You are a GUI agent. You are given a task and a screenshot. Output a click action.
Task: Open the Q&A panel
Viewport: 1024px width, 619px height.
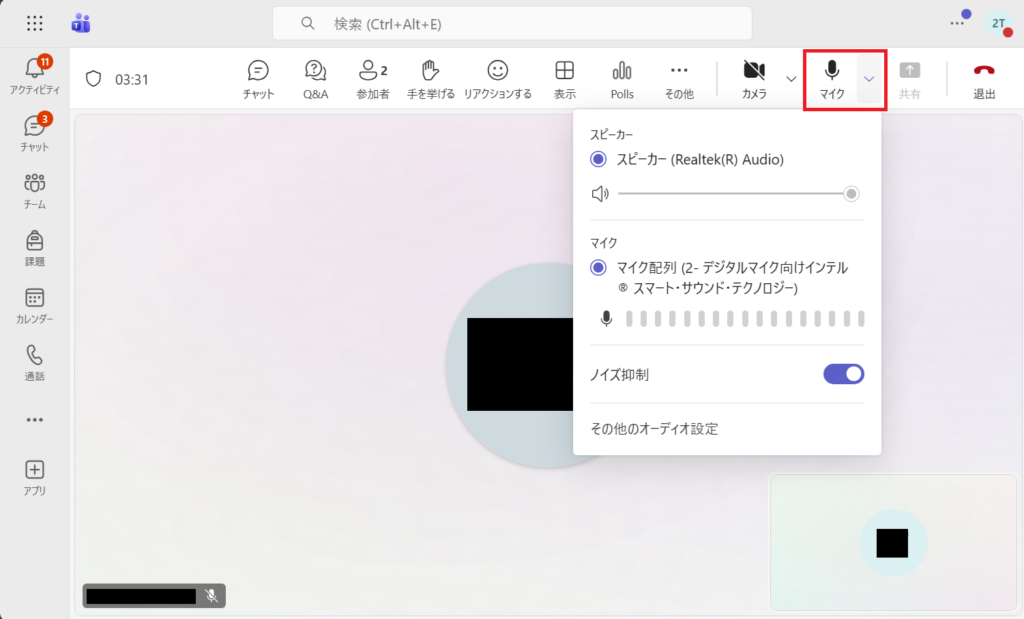[315, 79]
